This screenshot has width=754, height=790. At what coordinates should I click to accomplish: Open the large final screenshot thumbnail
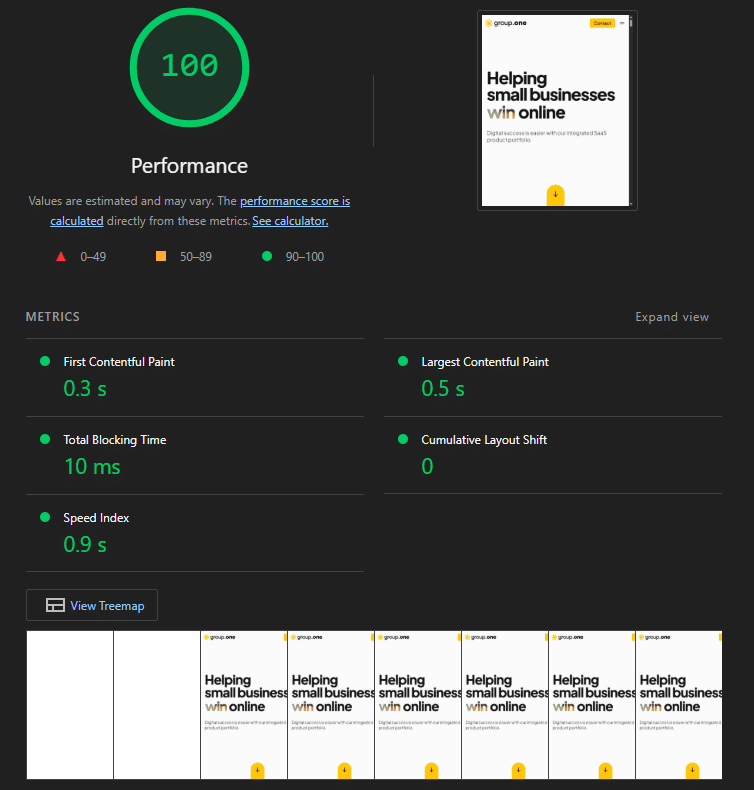coord(557,110)
